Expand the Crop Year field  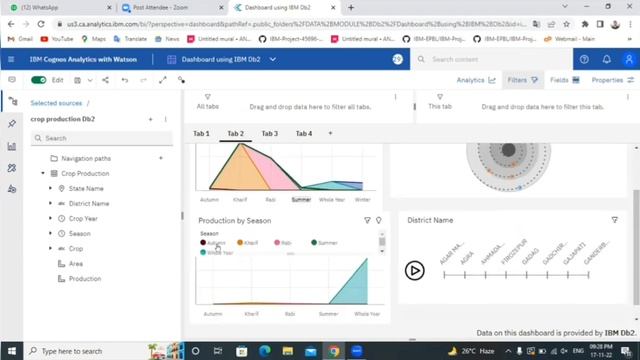[50, 218]
